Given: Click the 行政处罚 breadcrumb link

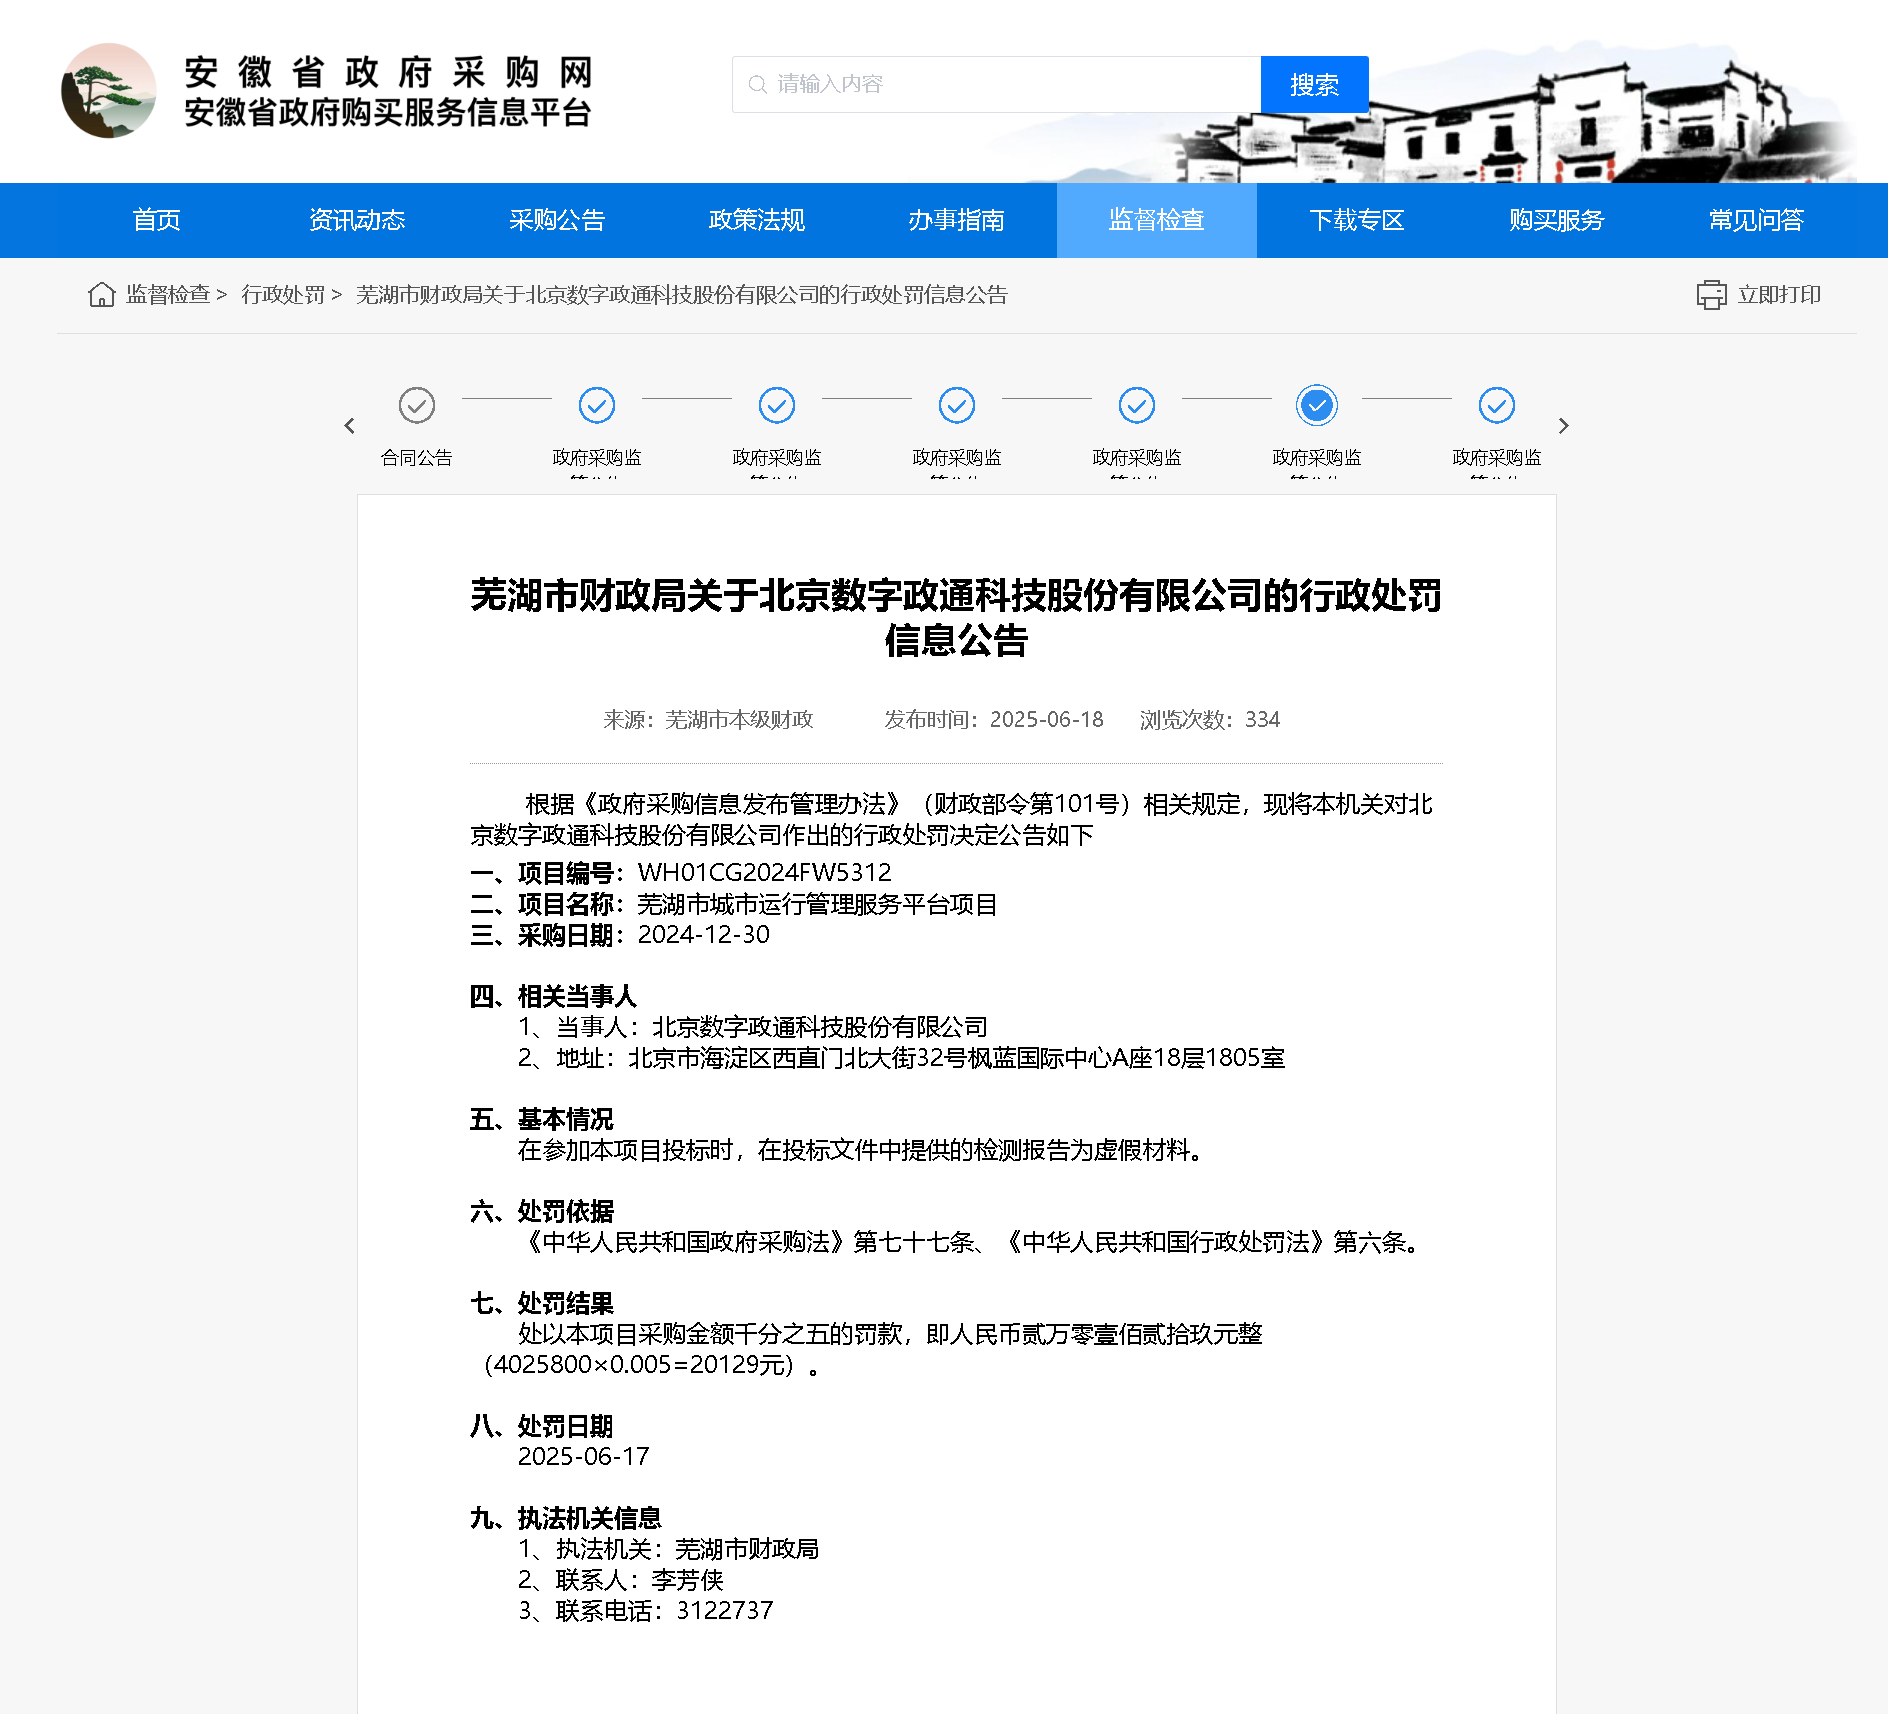Looking at the screenshot, I should 283,295.
